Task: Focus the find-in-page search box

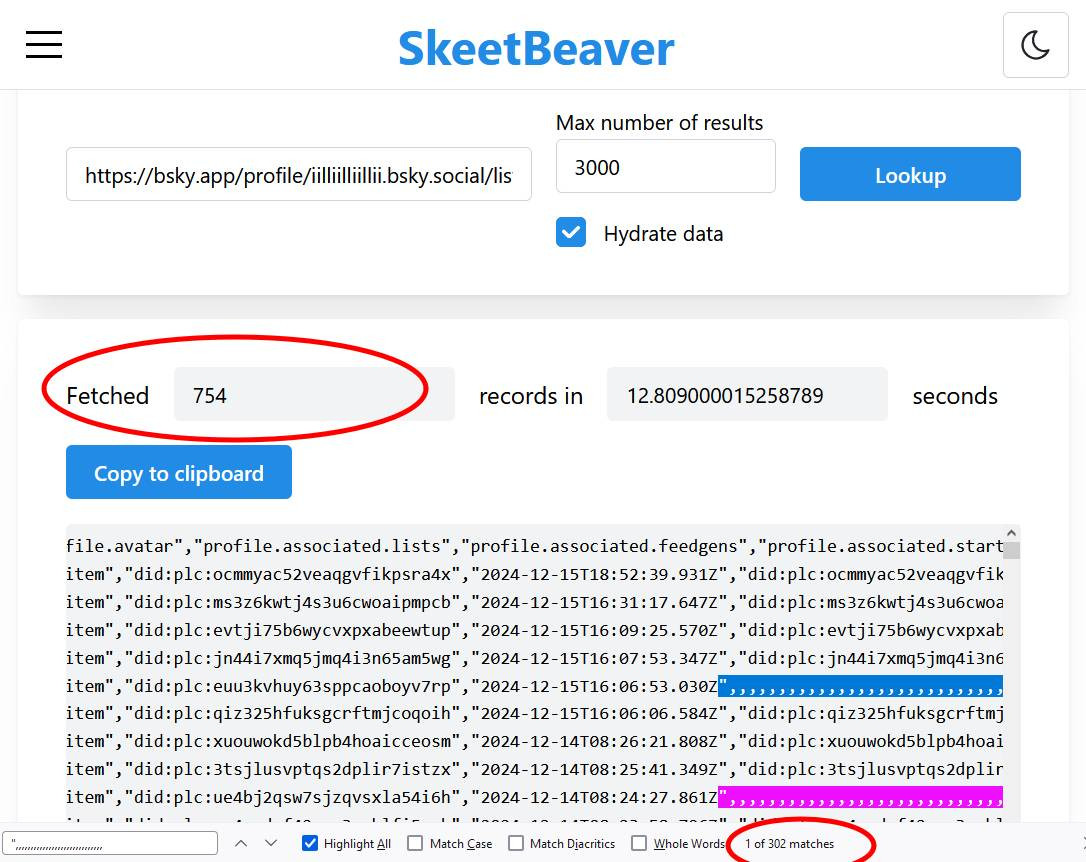Action: 111,843
